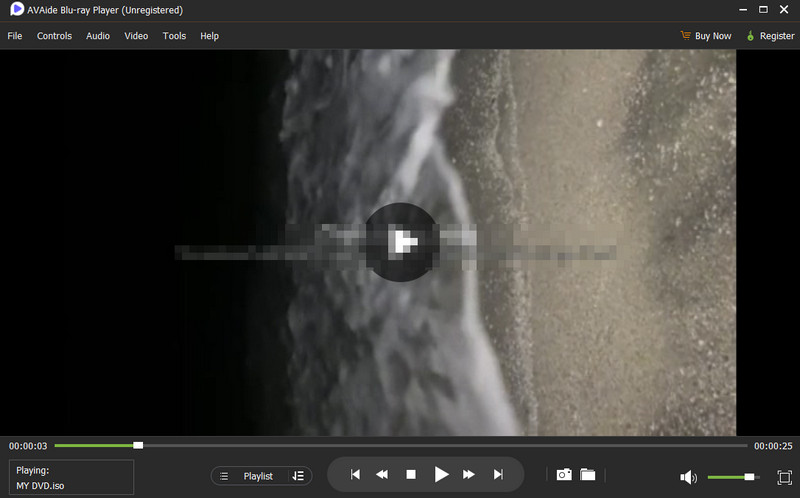Skip to next chapter

[x=498, y=475]
